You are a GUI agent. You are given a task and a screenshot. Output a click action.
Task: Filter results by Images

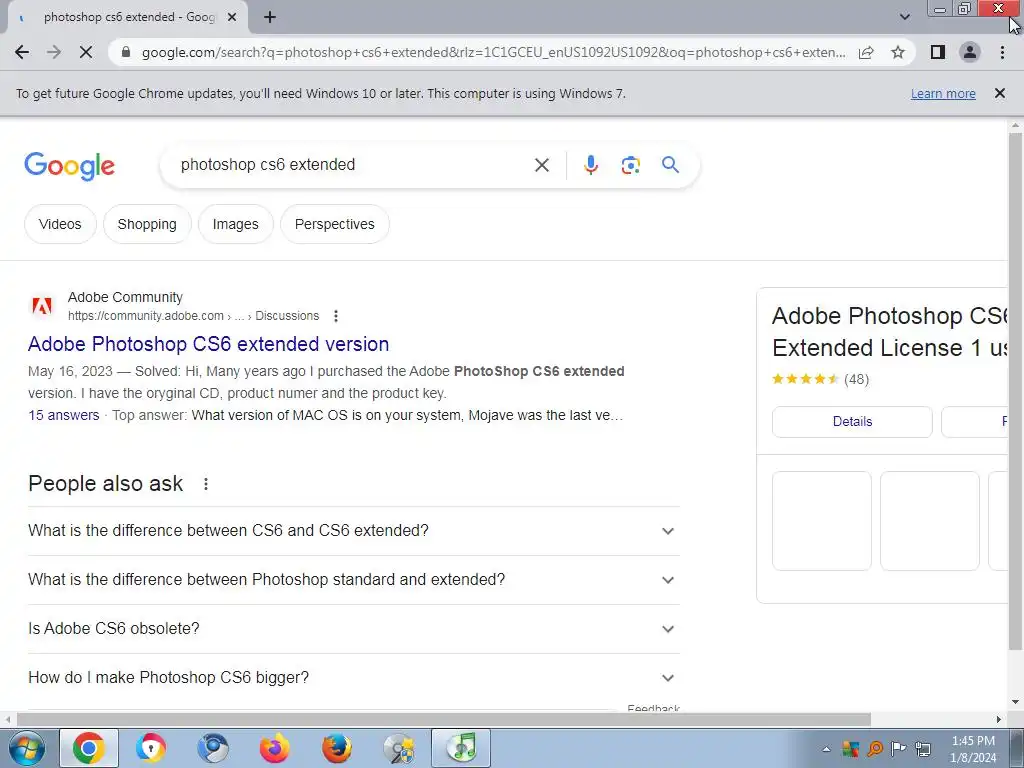point(235,224)
